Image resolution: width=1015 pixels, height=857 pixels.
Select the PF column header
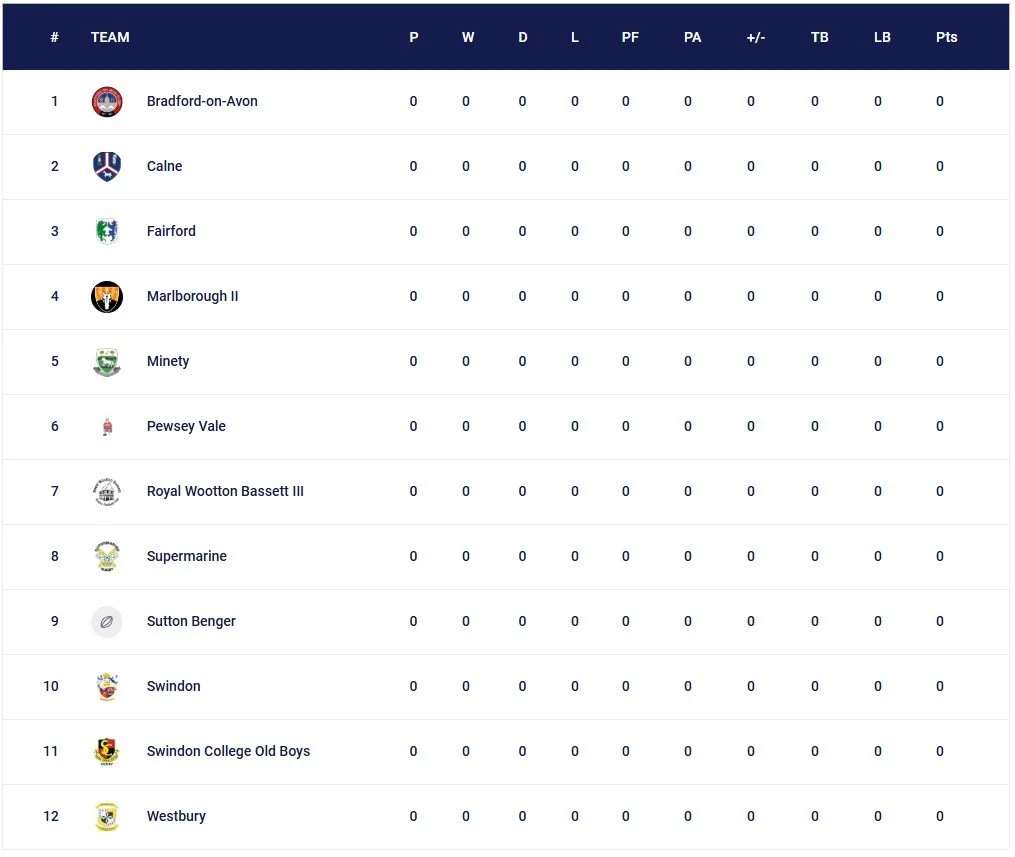630,37
